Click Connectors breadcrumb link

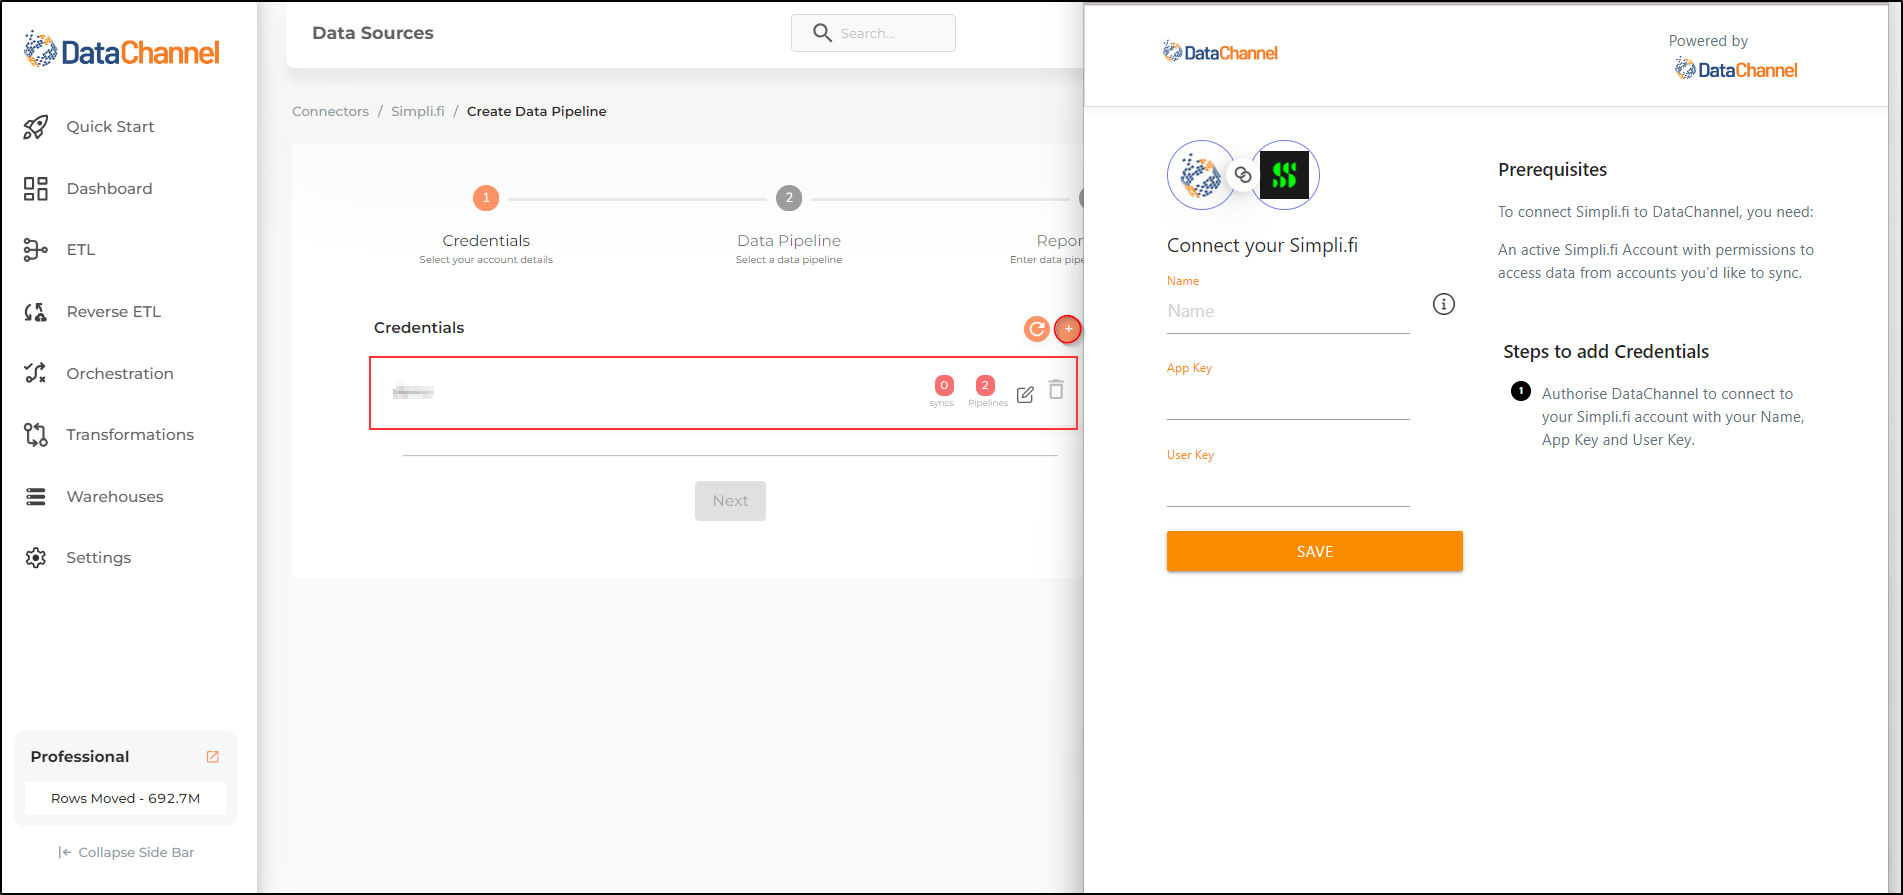coord(330,112)
